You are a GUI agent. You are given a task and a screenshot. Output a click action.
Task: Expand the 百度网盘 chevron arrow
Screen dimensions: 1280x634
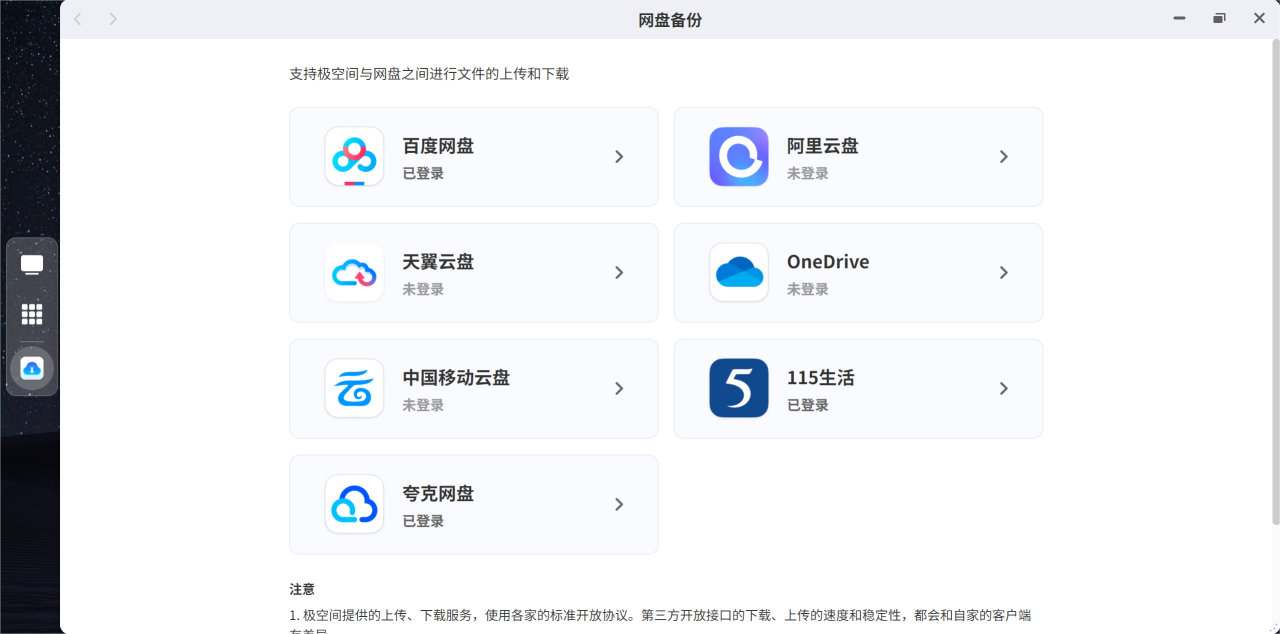coord(619,157)
